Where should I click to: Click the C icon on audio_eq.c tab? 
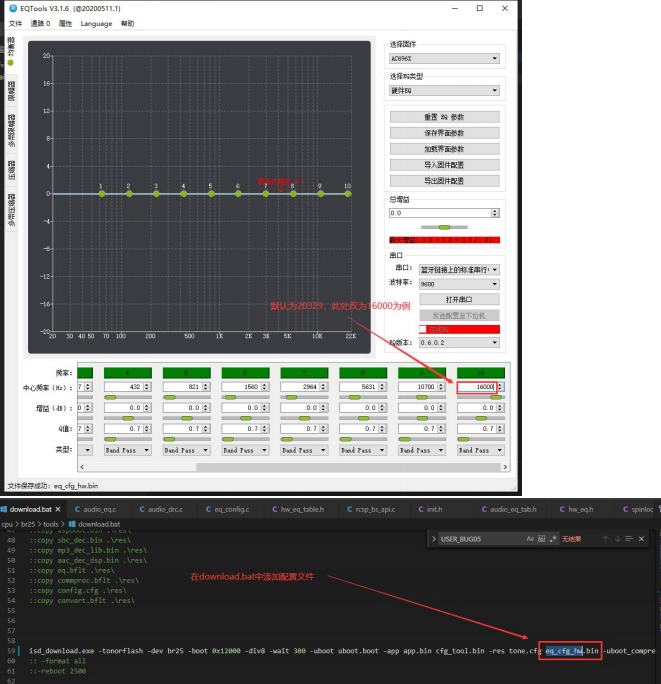point(77,509)
